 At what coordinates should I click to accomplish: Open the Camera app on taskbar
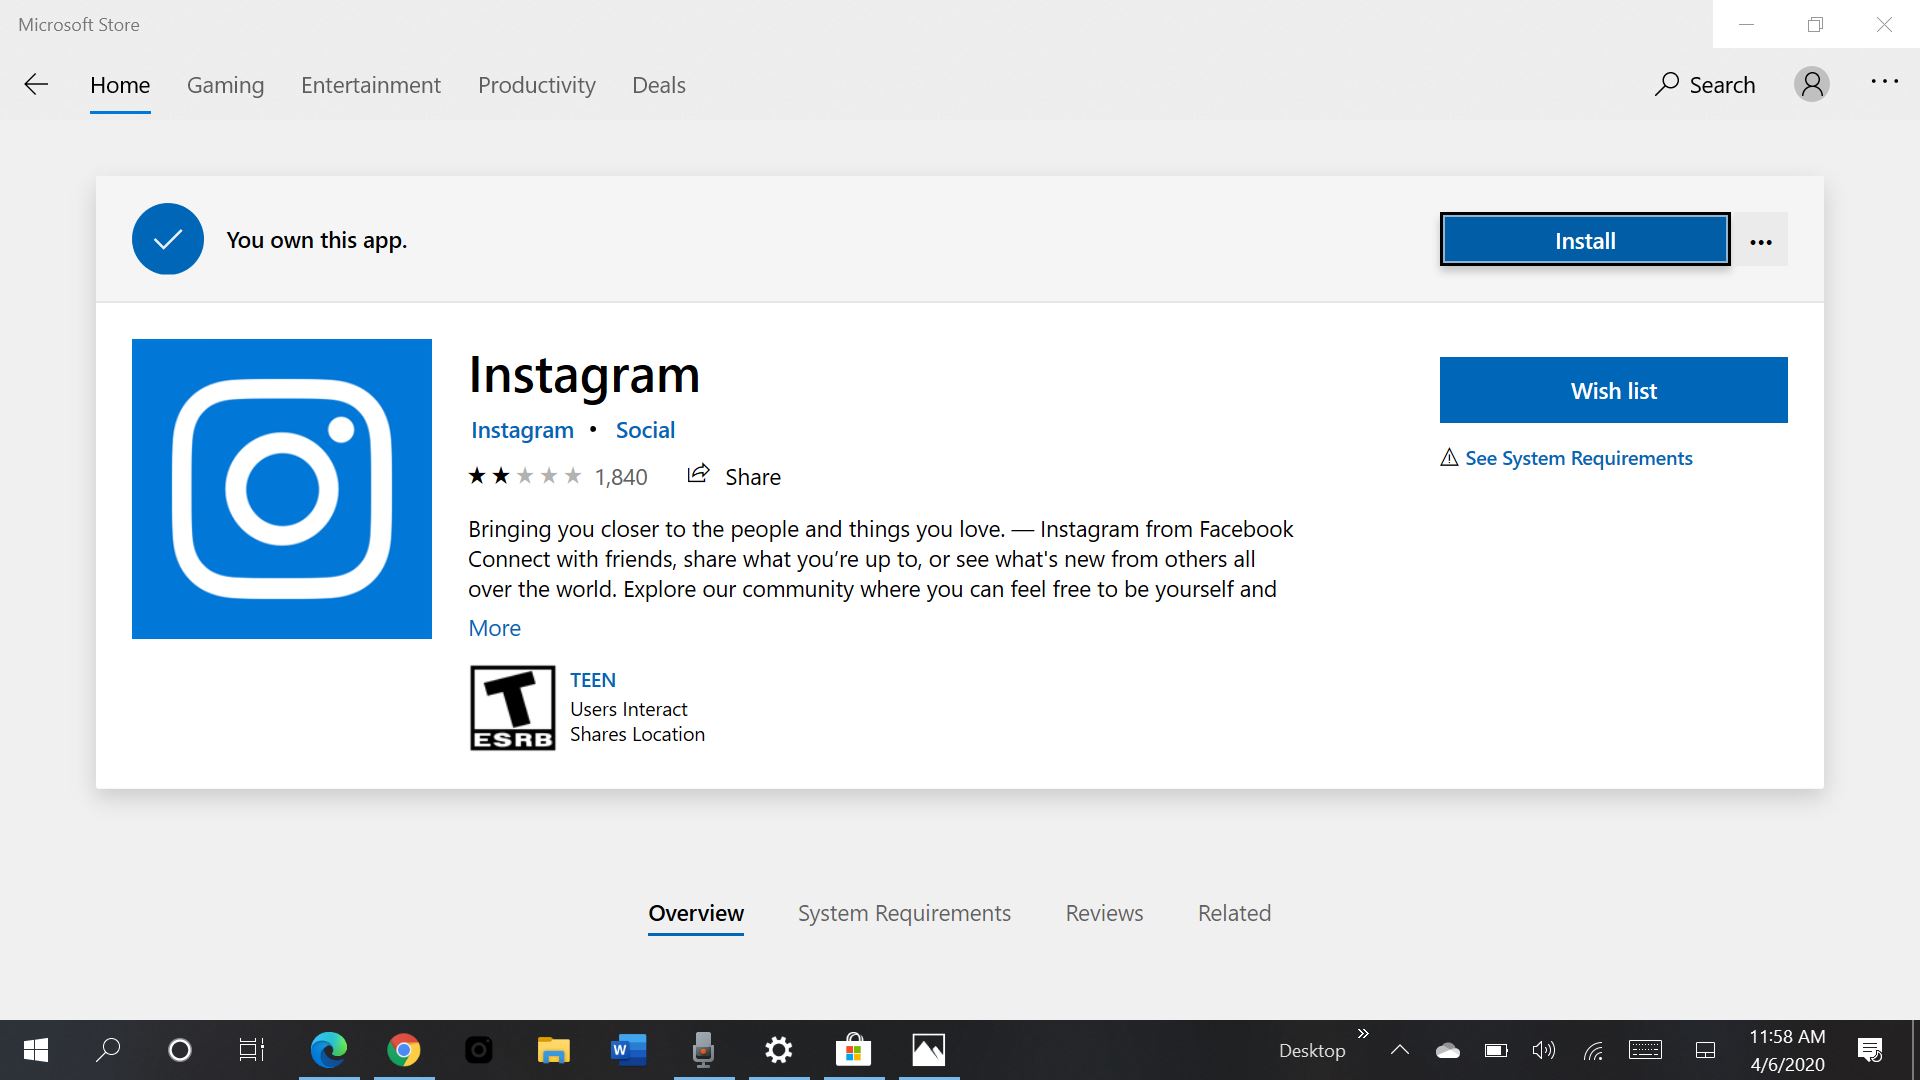coord(479,1050)
